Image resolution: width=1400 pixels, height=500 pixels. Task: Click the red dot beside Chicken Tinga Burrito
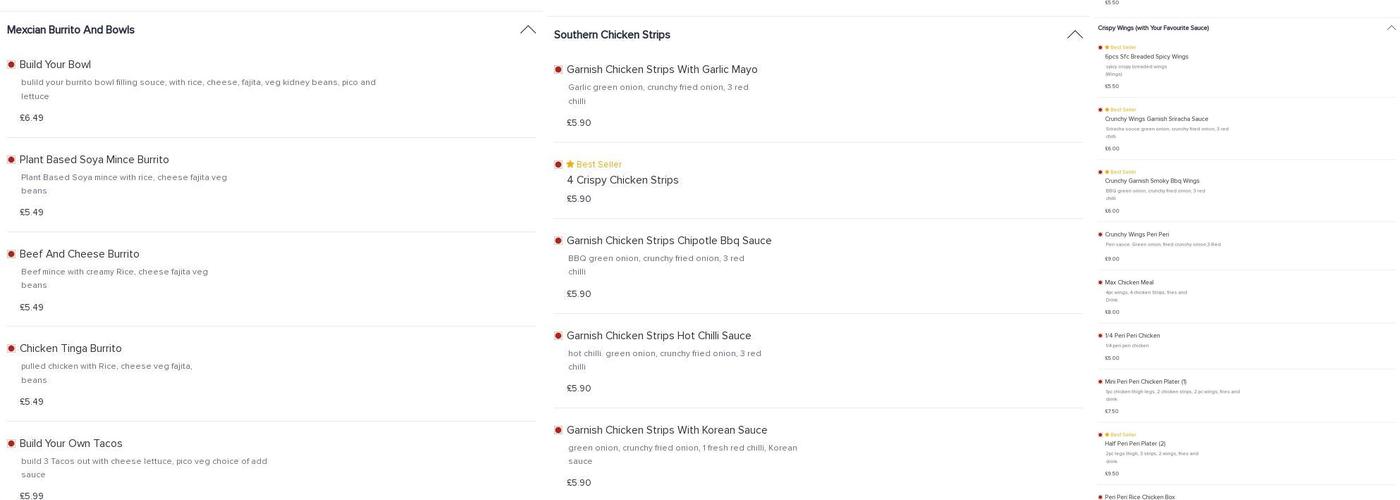click(11, 349)
